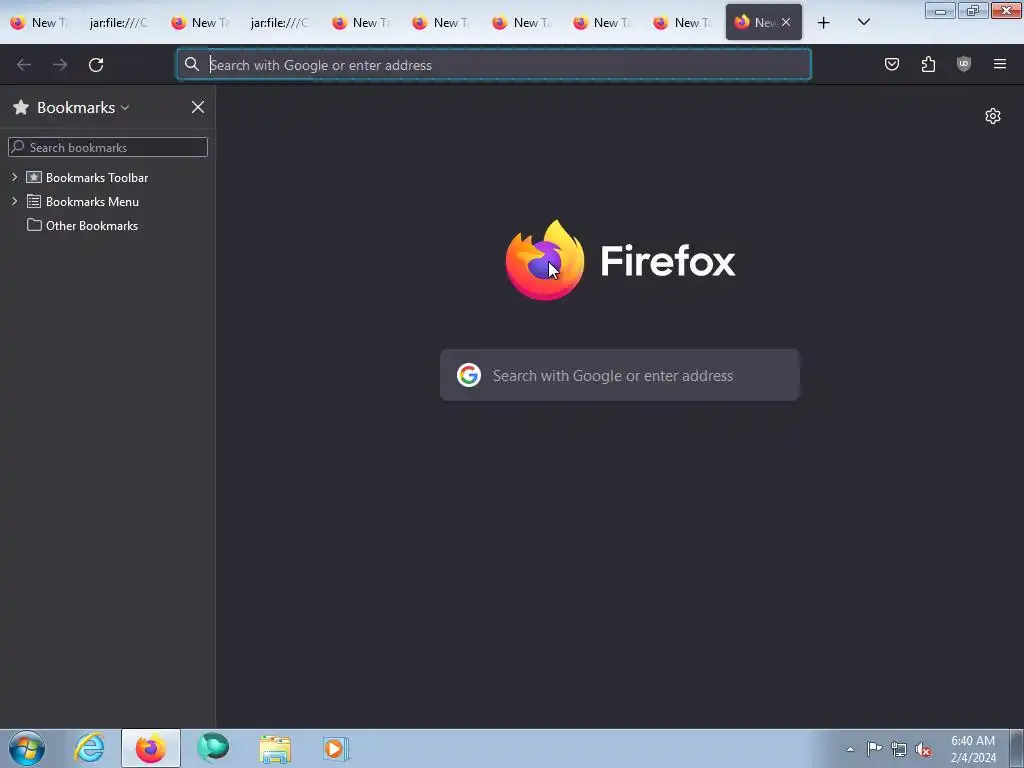Open the teal globe app in taskbar

pyautogui.click(x=213, y=748)
